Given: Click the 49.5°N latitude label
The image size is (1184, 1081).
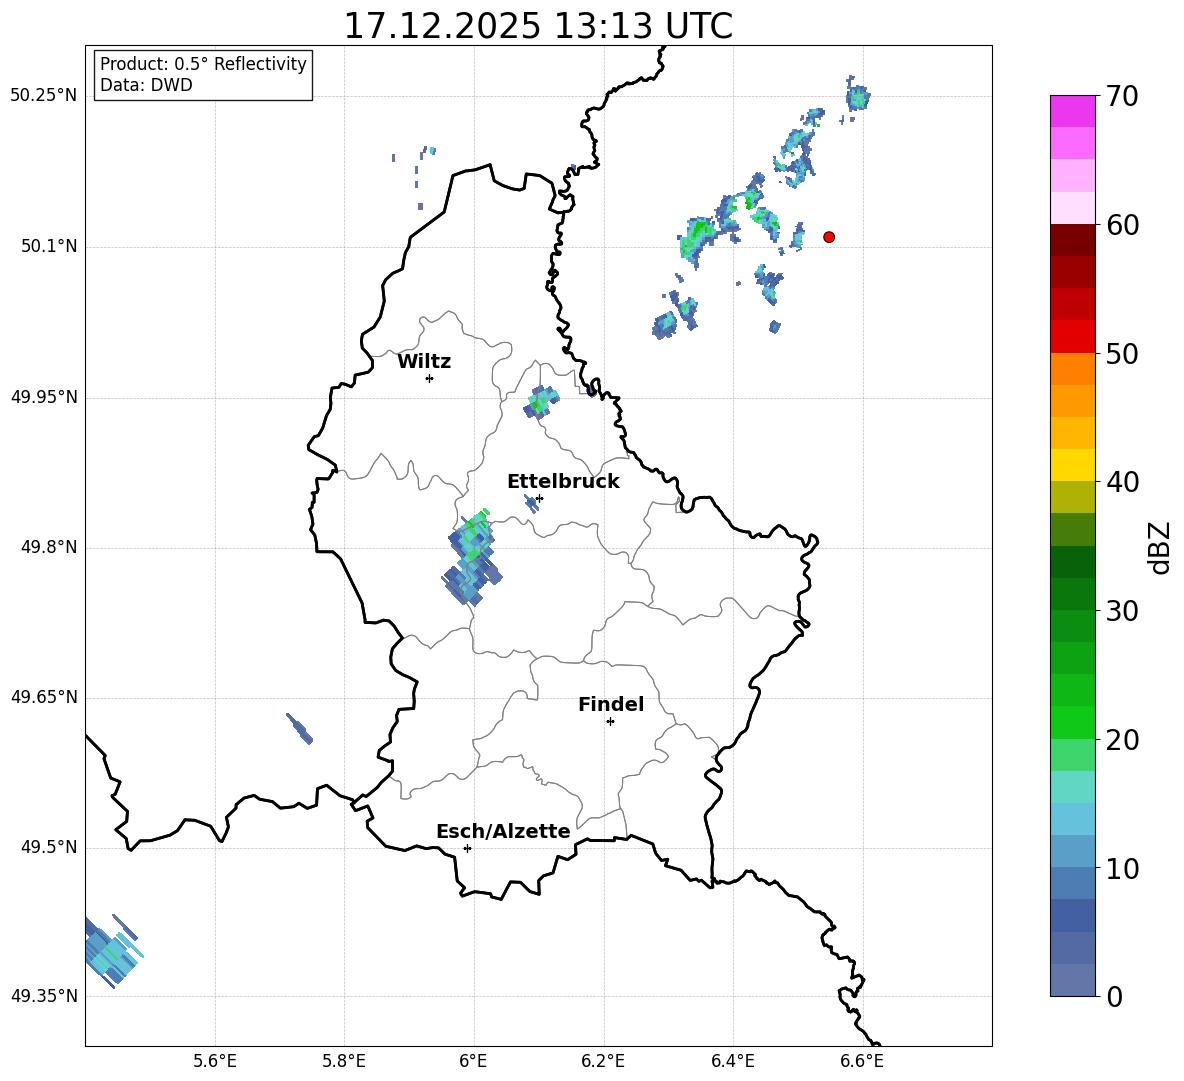Looking at the screenshot, I should [49, 847].
